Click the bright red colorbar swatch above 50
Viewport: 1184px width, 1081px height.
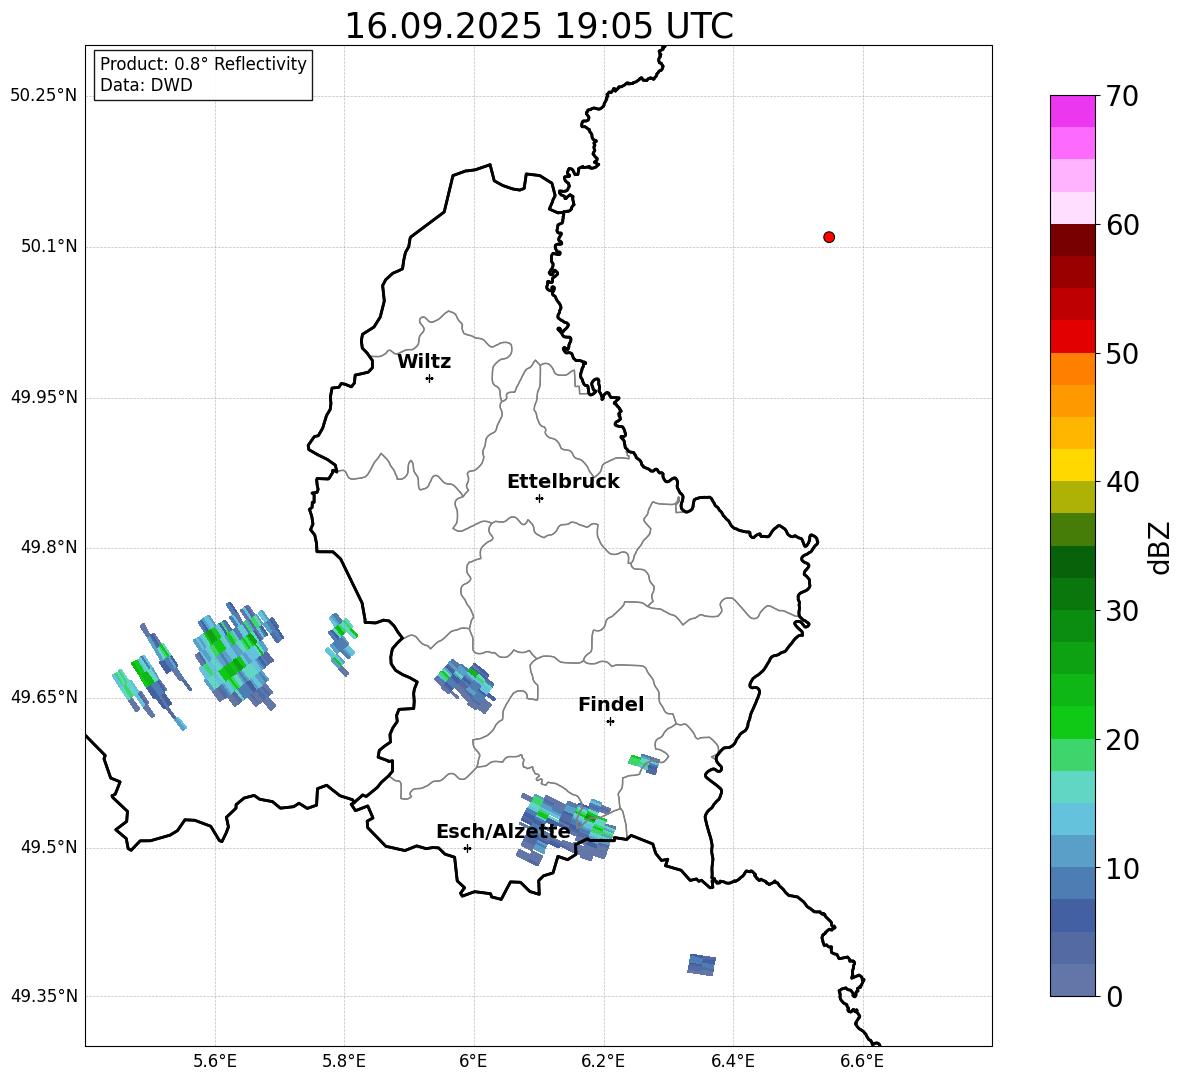pyautogui.click(x=1073, y=337)
